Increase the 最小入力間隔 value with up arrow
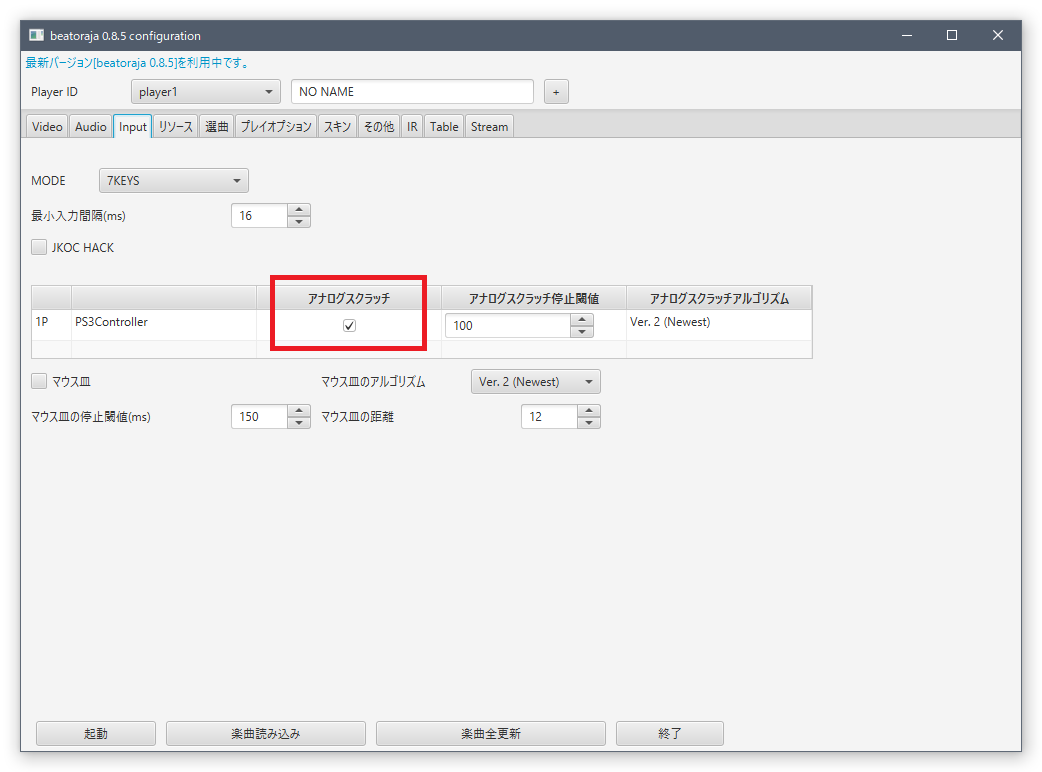This screenshot has width=1042, height=772. tap(299, 210)
